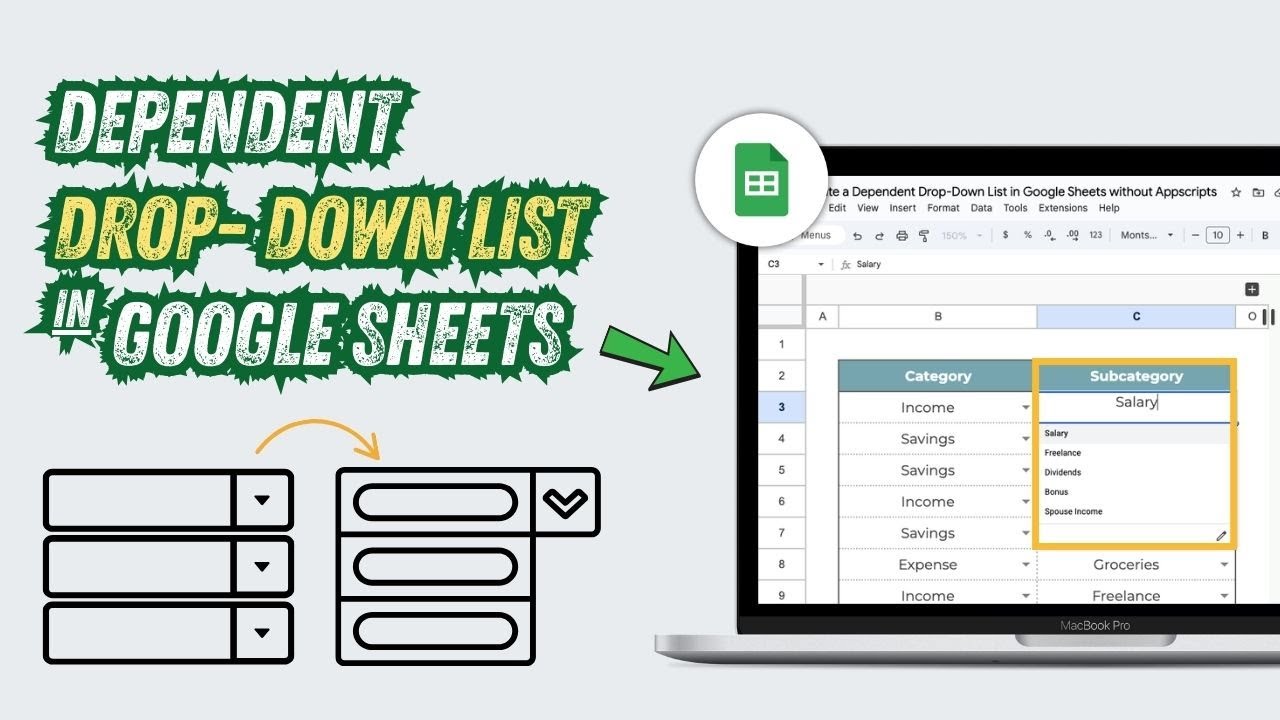Click the Move to folder icon
Image resolution: width=1280 pixels, height=720 pixels.
(x=1258, y=192)
